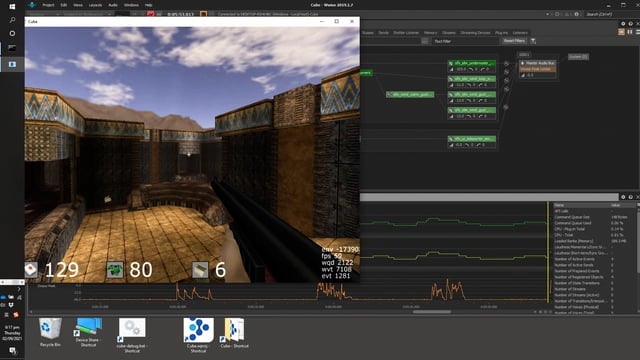Open the Layouts menu

(x=95, y=5)
